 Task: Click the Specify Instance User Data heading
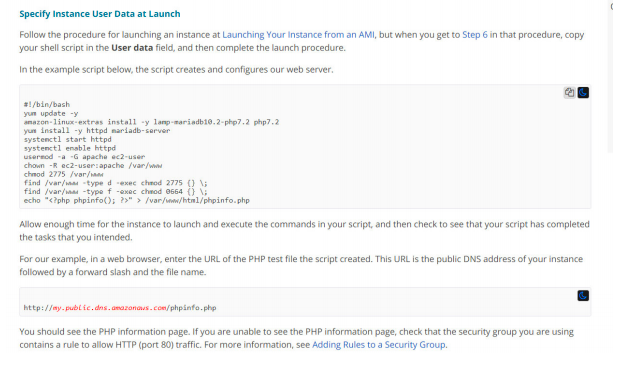(x=100, y=14)
